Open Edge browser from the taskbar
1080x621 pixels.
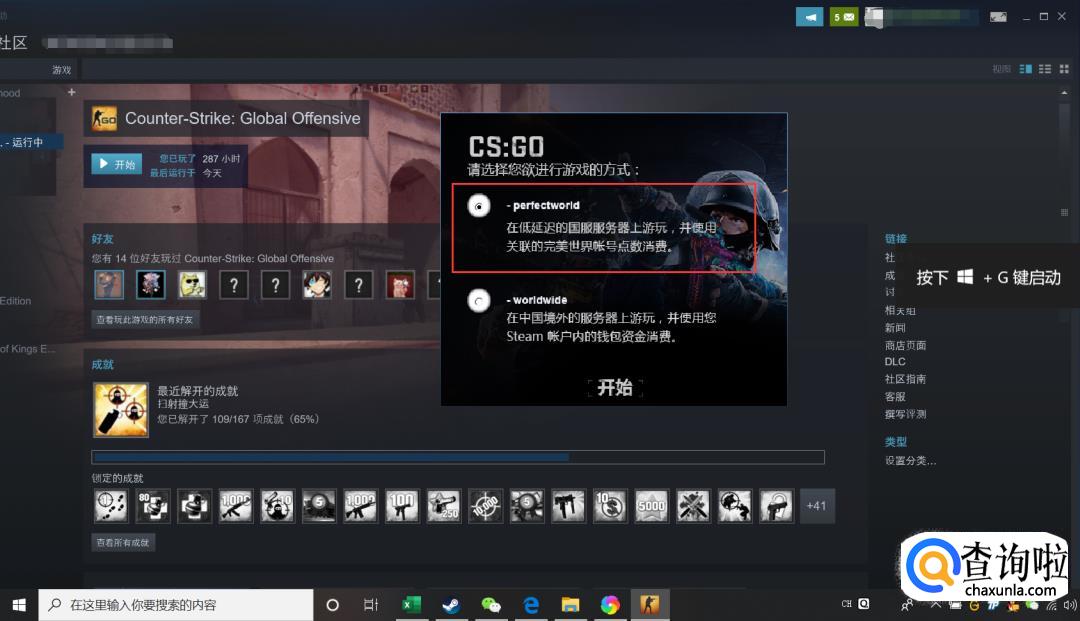point(531,605)
